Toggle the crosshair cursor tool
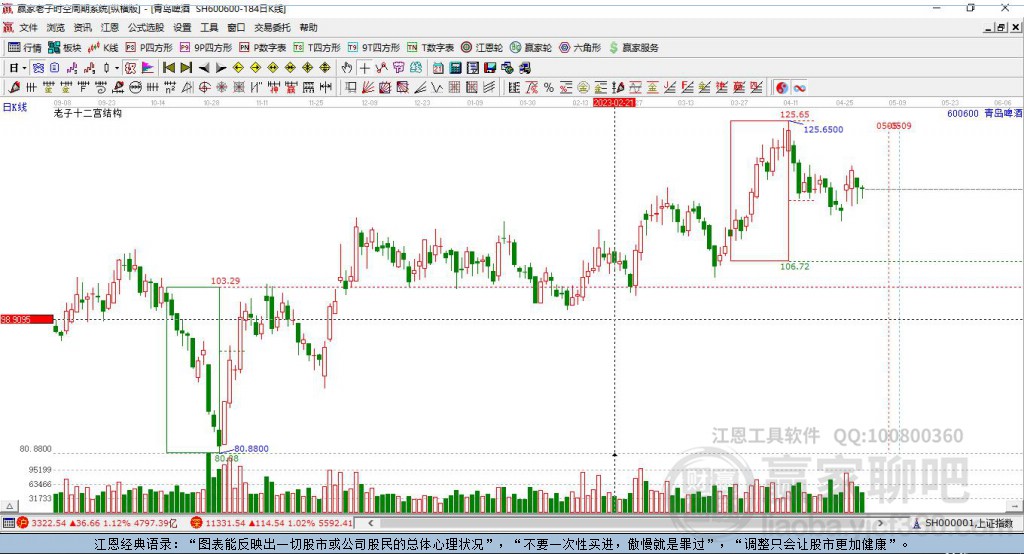Viewport: 1024px width, 554px height. [364, 68]
